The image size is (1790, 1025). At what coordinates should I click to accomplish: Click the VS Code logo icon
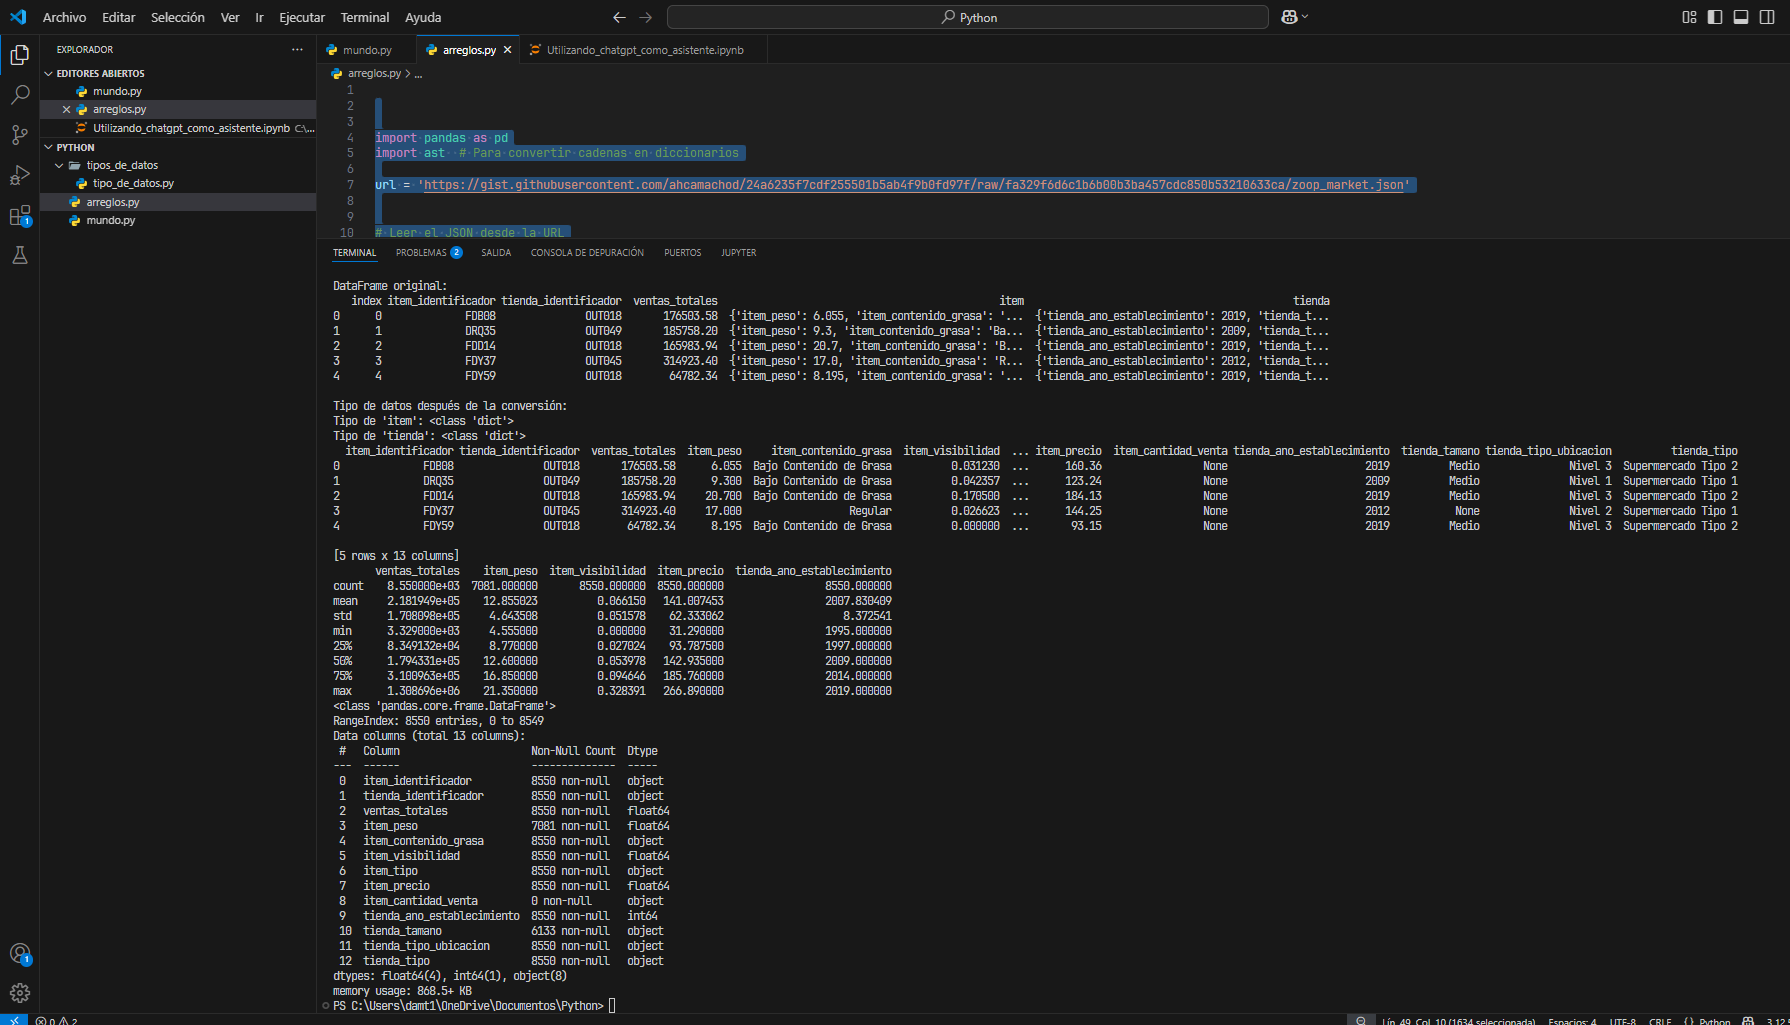click(18, 17)
